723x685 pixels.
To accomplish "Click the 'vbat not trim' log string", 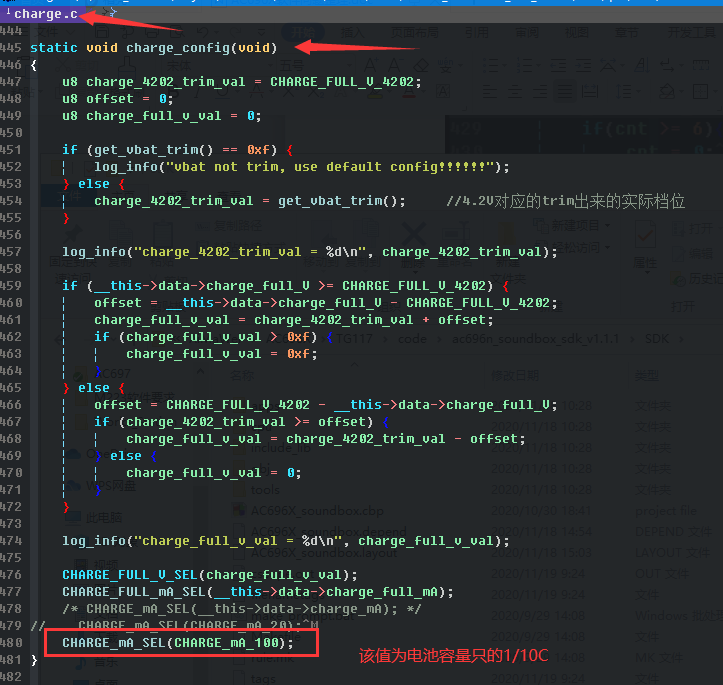I will tap(330, 167).
